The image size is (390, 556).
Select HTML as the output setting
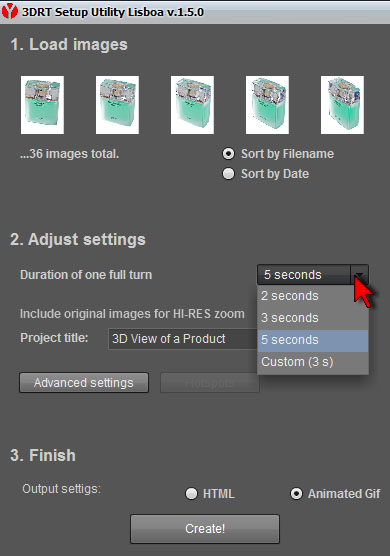point(191,494)
